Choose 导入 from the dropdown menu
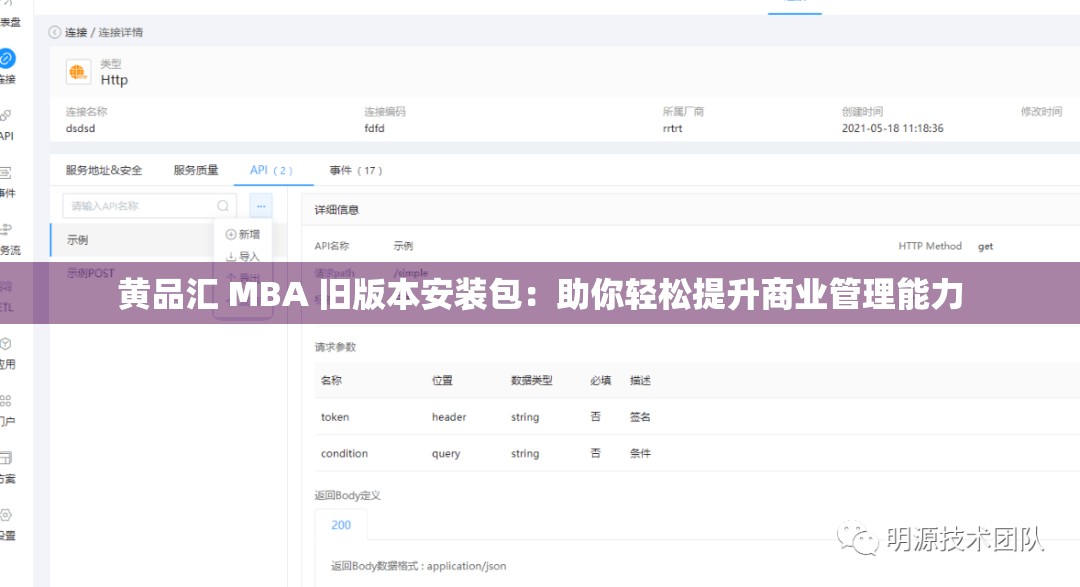 coord(243,256)
